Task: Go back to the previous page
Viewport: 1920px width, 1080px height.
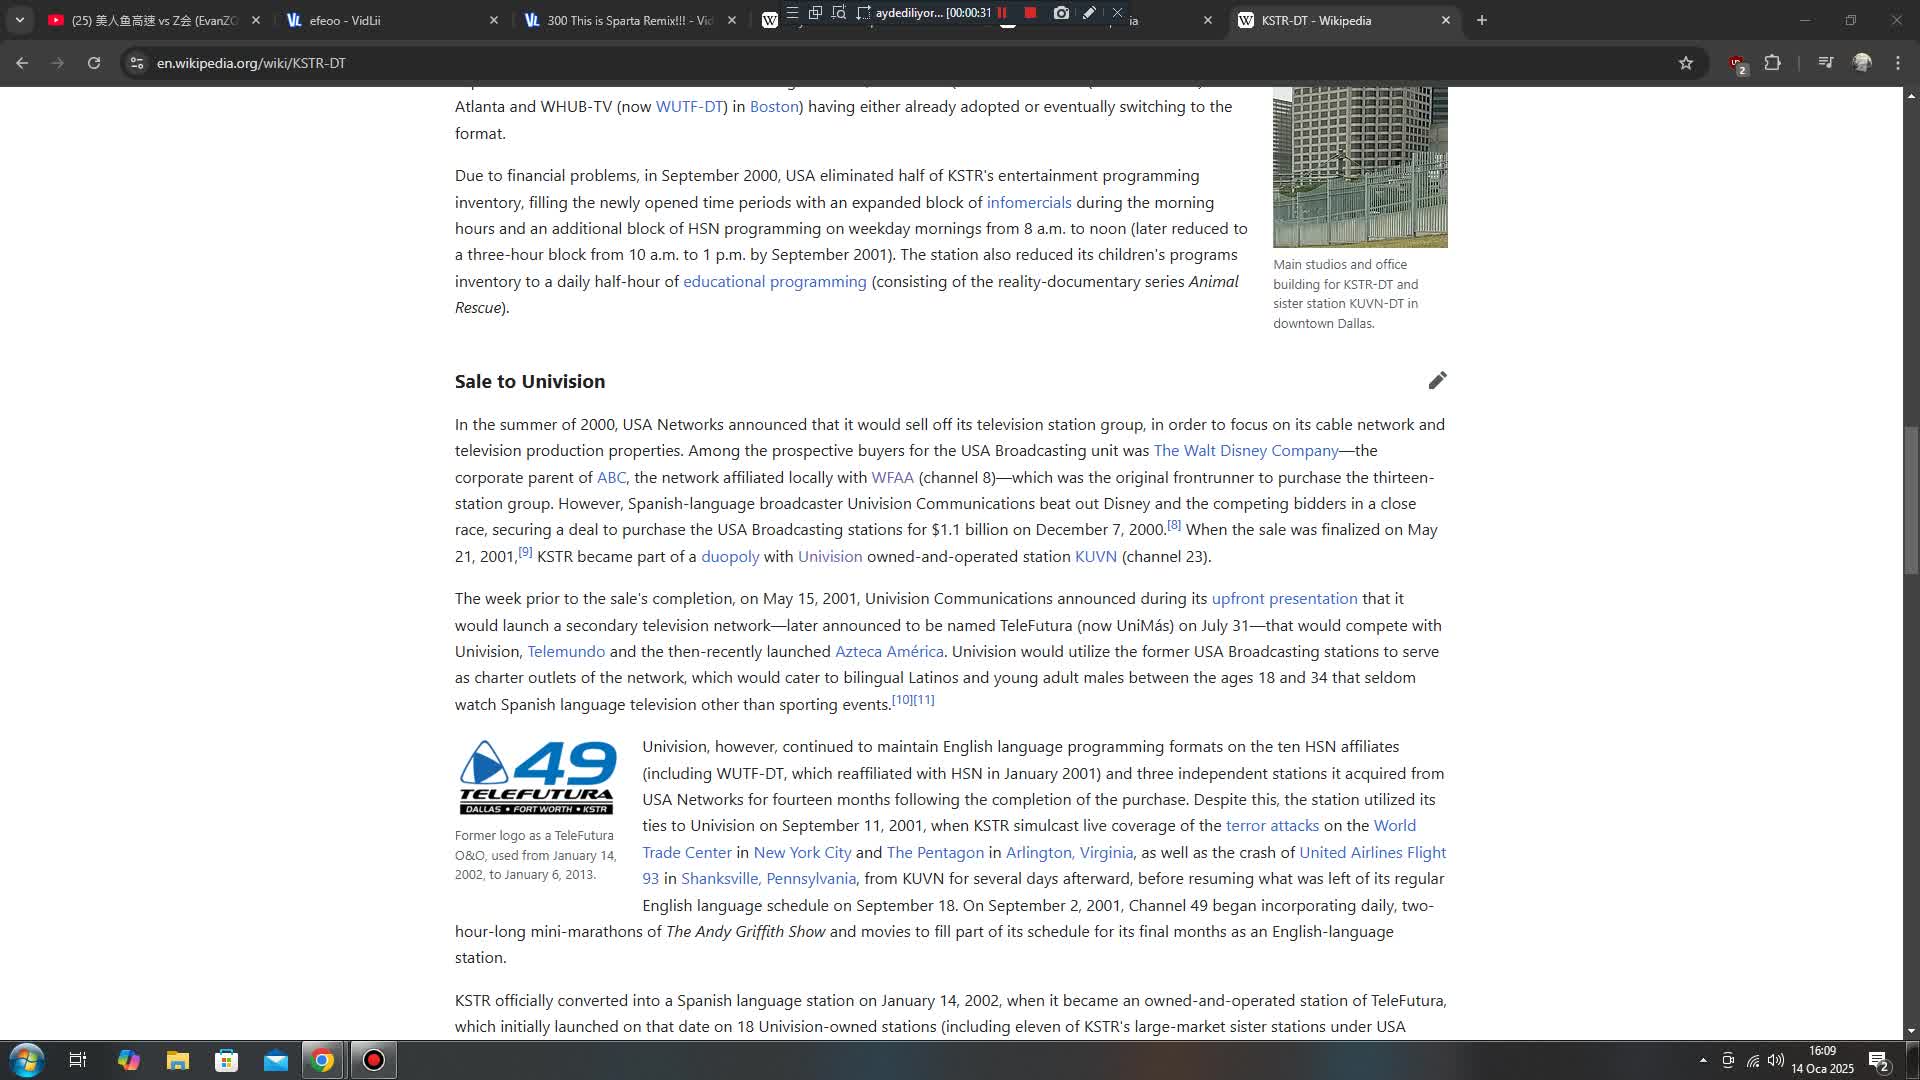Action: pos(22,63)
